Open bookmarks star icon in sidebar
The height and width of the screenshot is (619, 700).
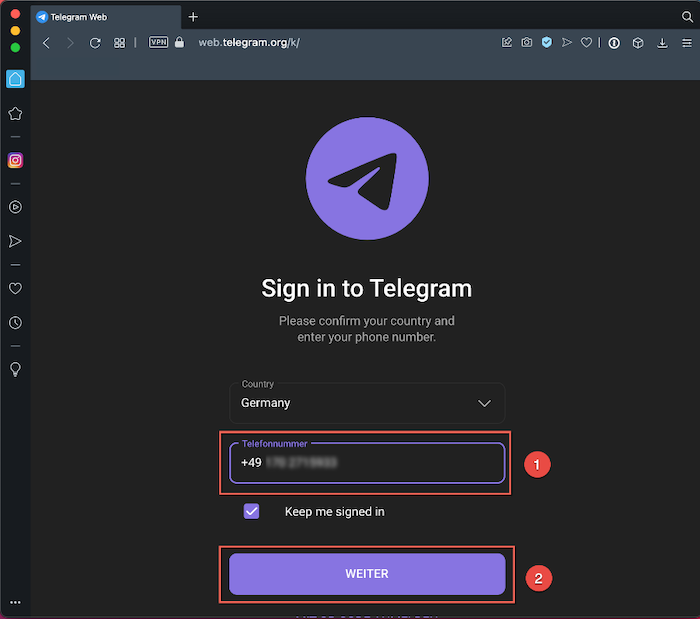click(15, 114)
